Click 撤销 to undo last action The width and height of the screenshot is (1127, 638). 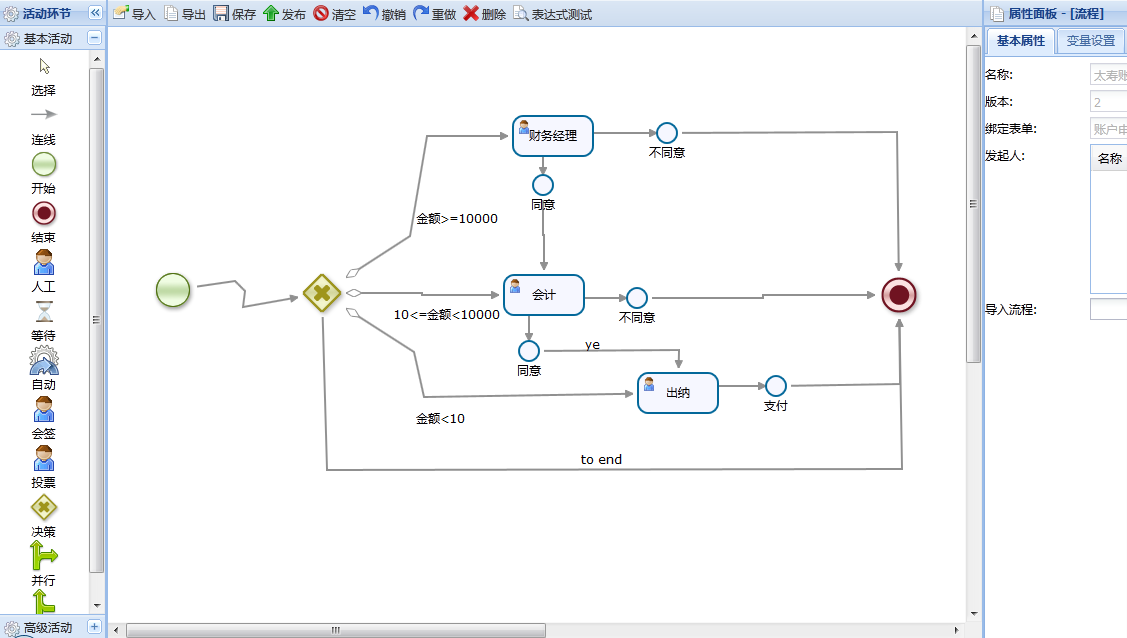tap(384, 14)
